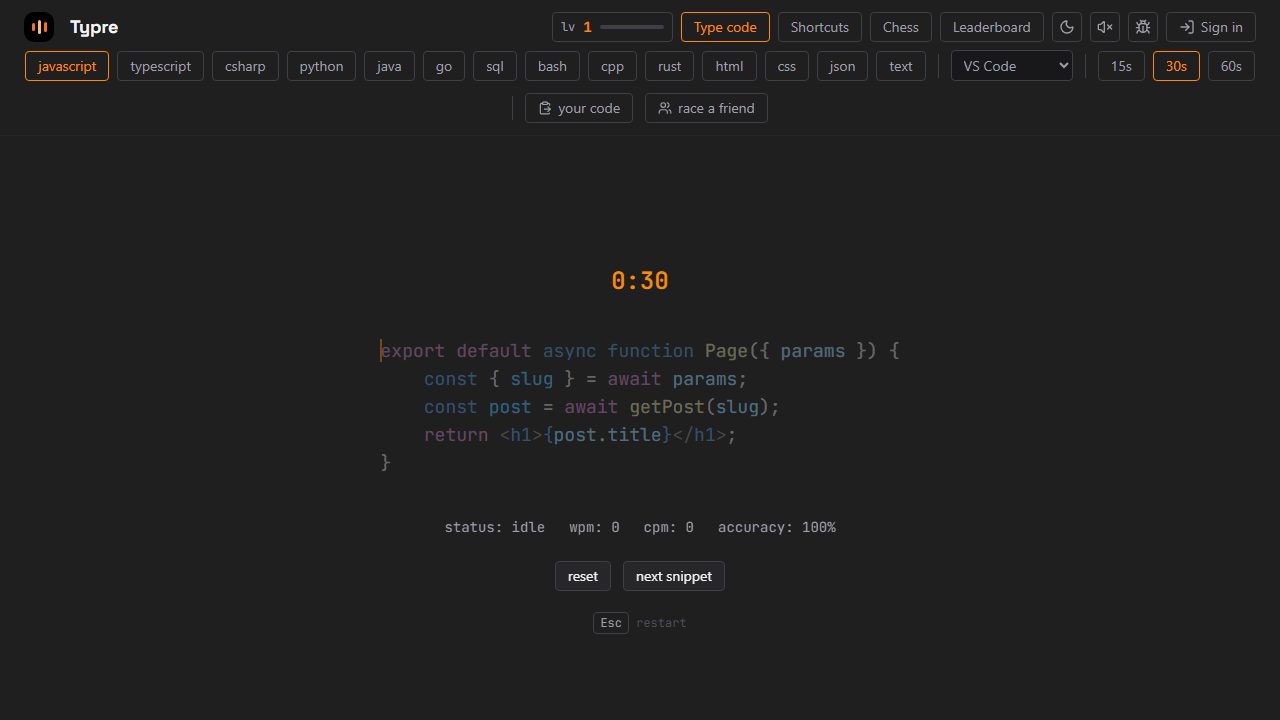
Task: Choose sql language option
Action: 495,66
